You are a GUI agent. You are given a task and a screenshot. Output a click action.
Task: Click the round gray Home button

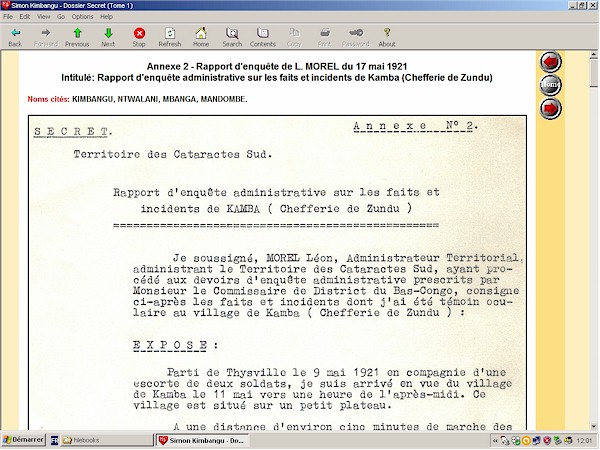tap(551, 85)
